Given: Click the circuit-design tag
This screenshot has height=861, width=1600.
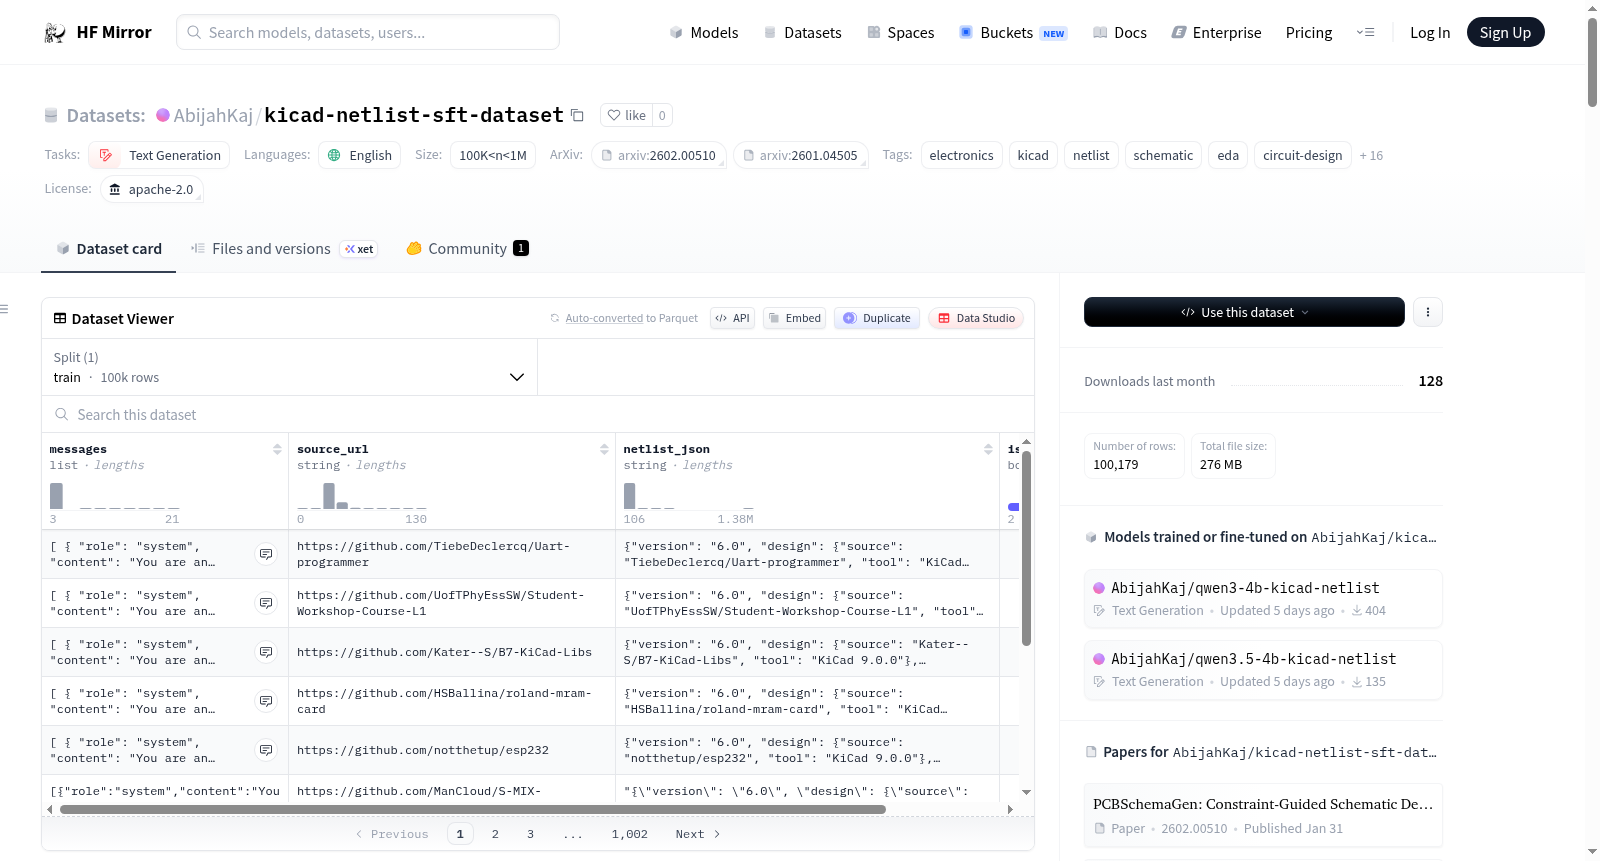Looking at the screenshot, I should point(1303,155).
